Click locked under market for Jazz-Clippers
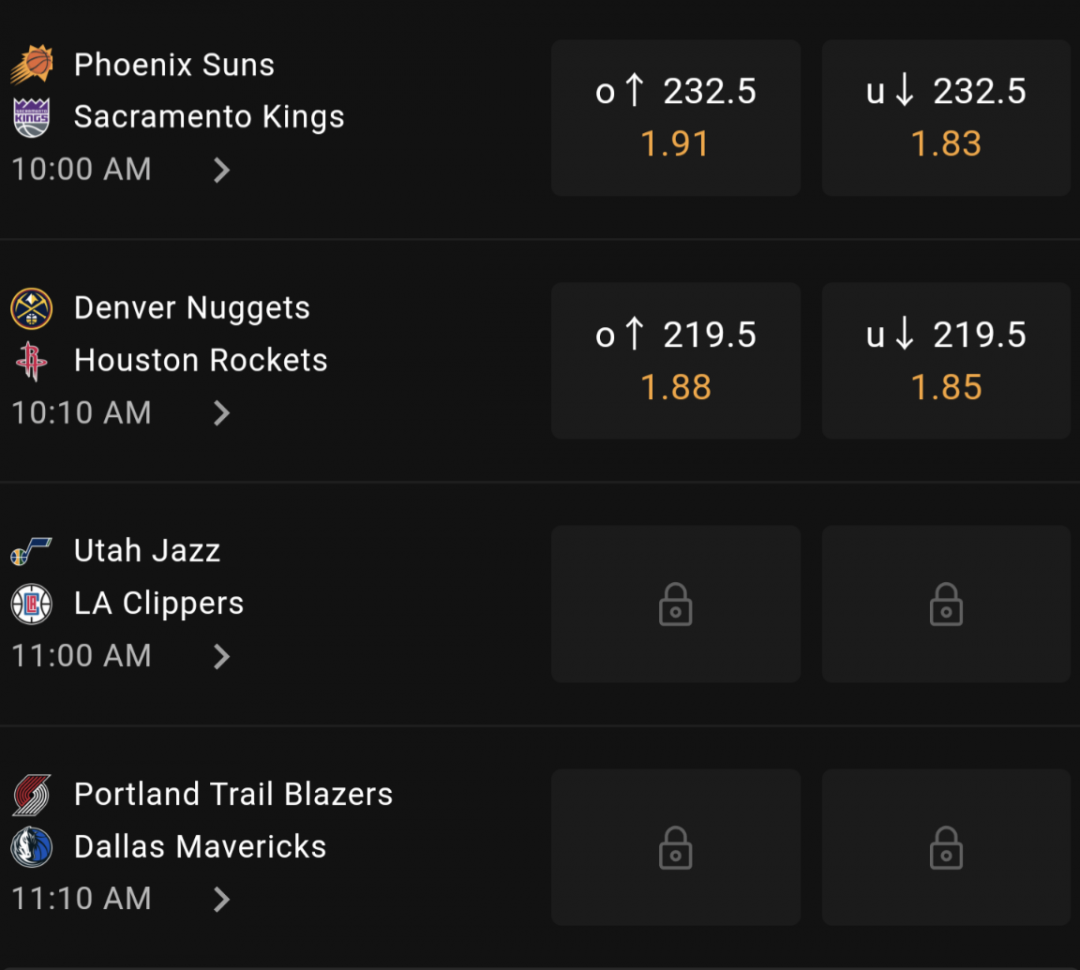 [946, 604]
